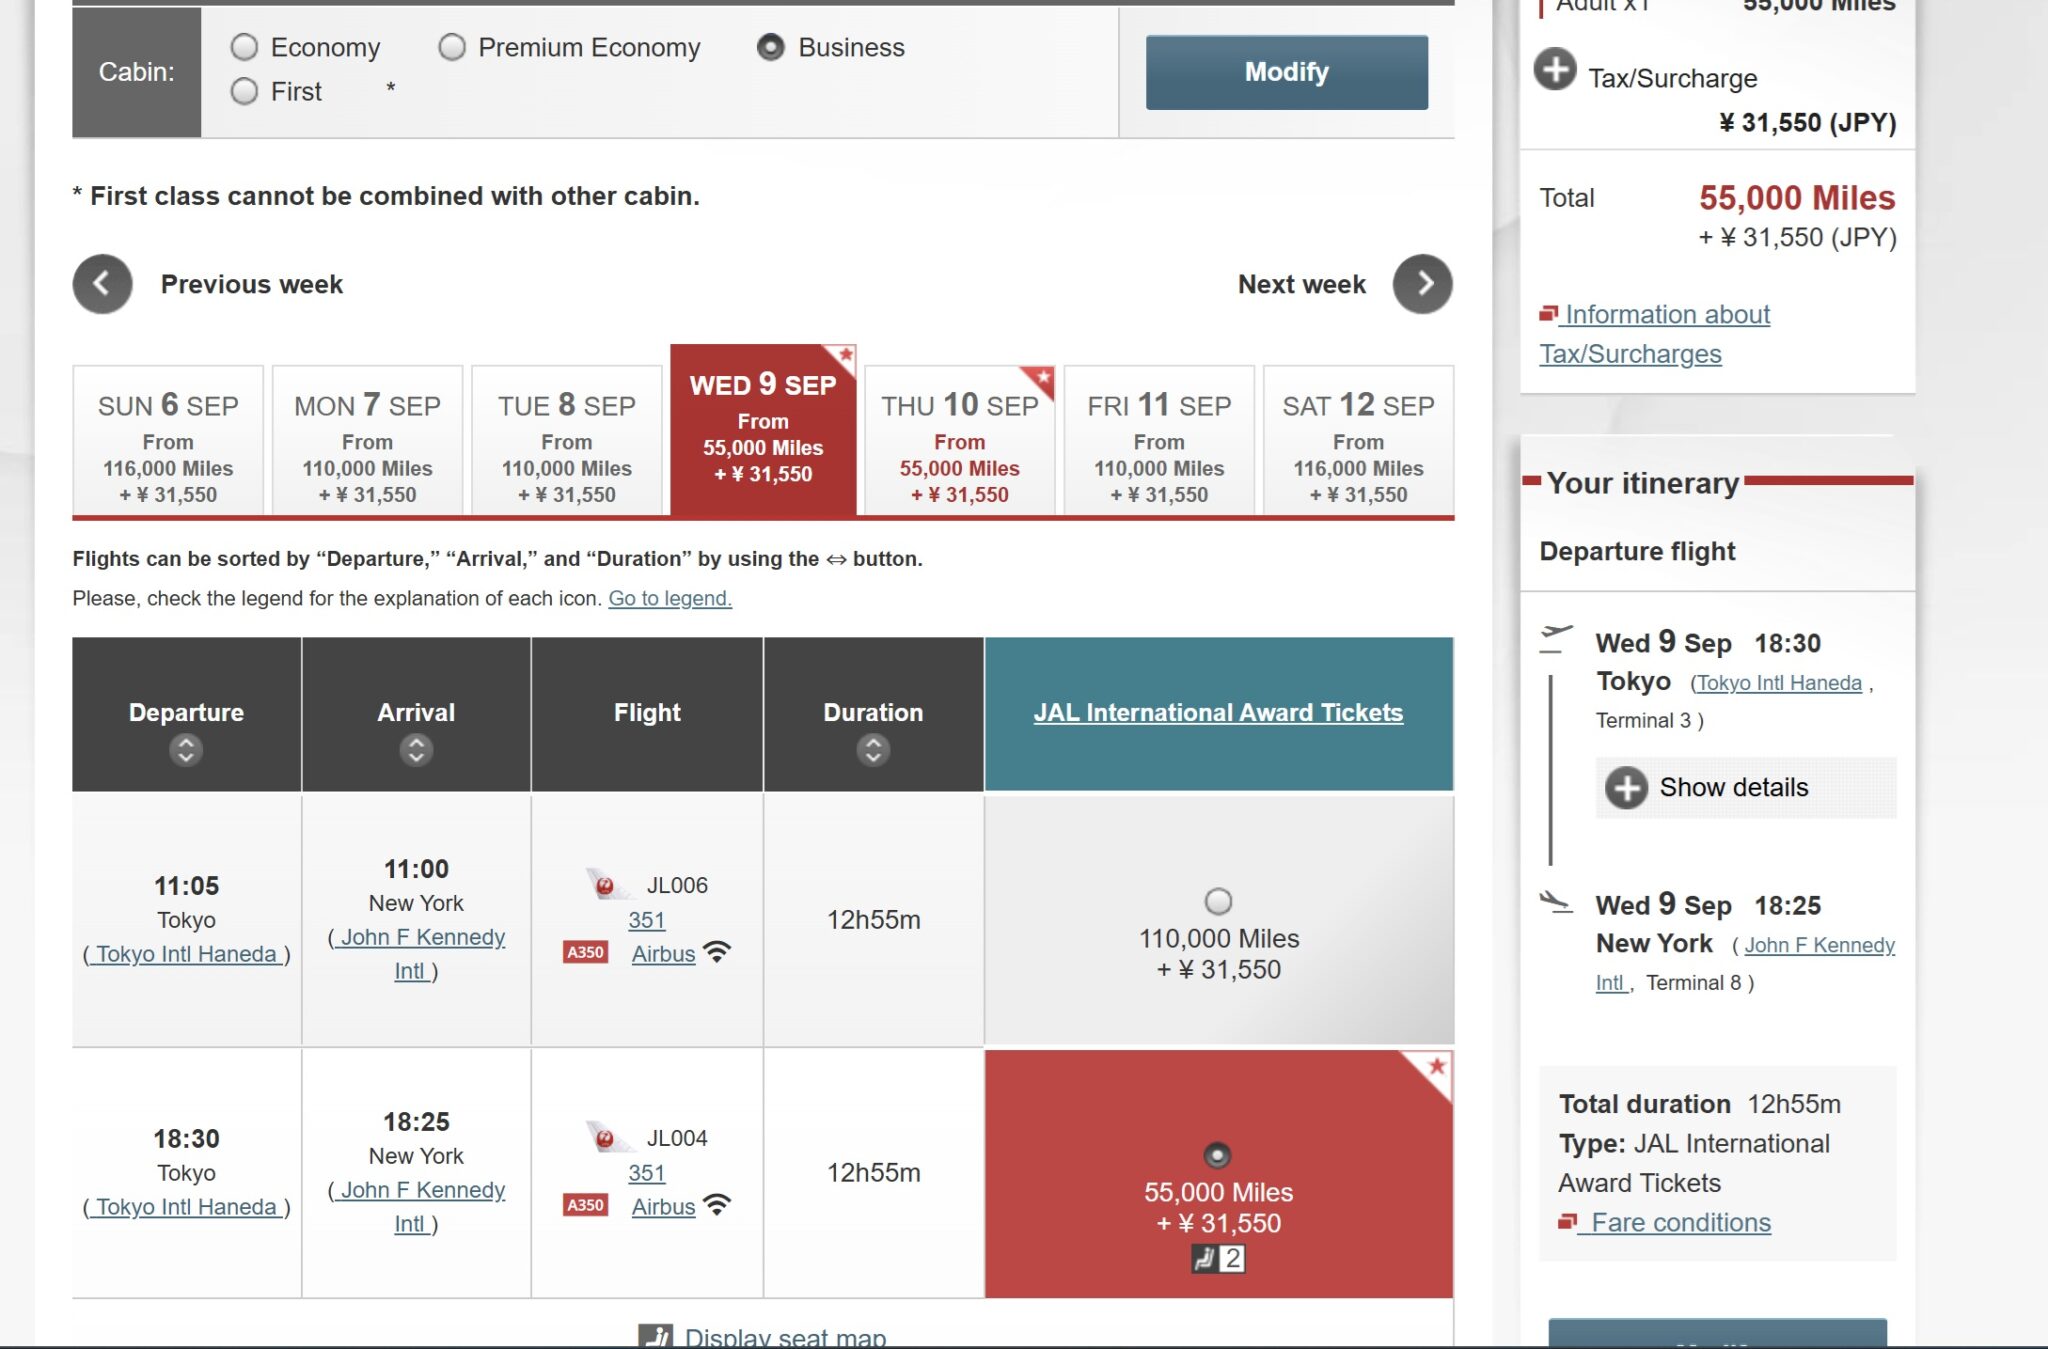Click the A350 badge on JL006 row
Screen dimensions: 2048x1349
(586, 952)
